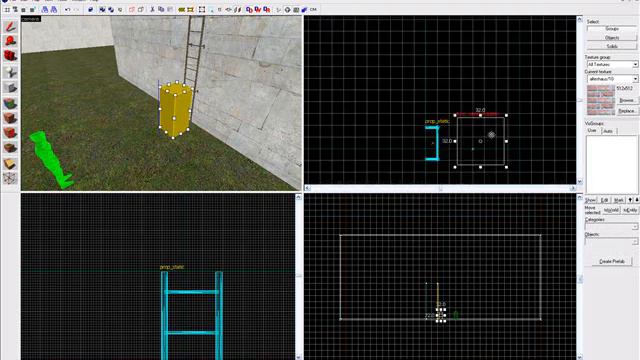Click bottom-left view scrollbar up arrow
The width and height of the screenshot is (640, 360).
coord(298,197)
